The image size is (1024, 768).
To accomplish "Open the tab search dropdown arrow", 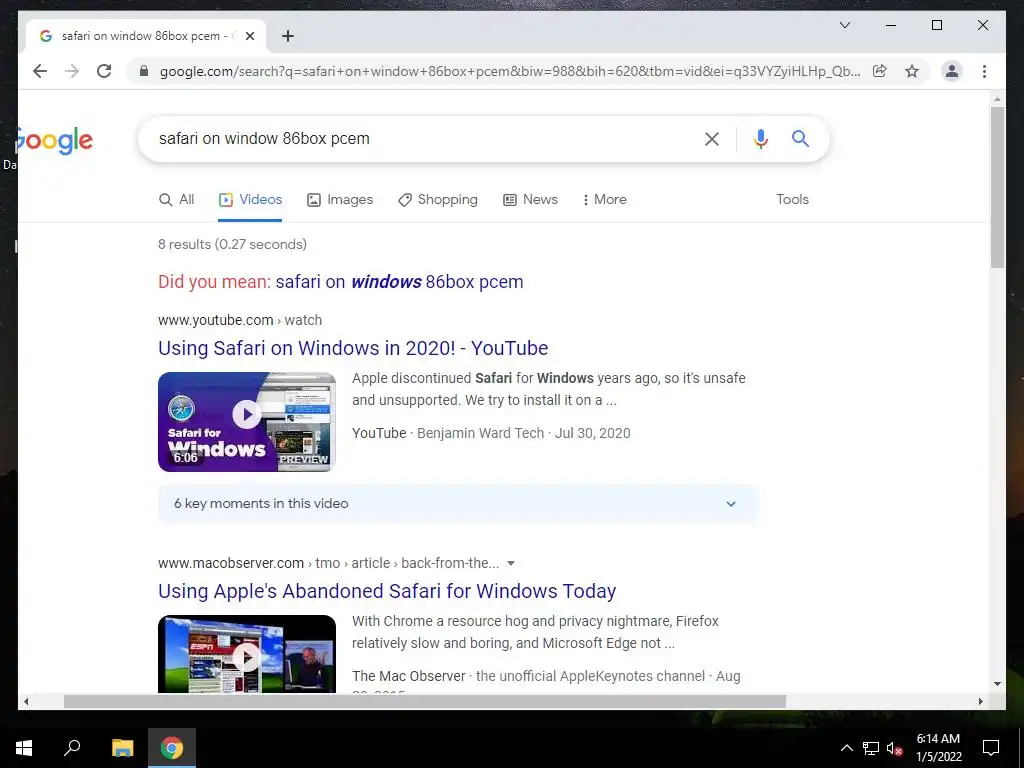I will 844,25.
